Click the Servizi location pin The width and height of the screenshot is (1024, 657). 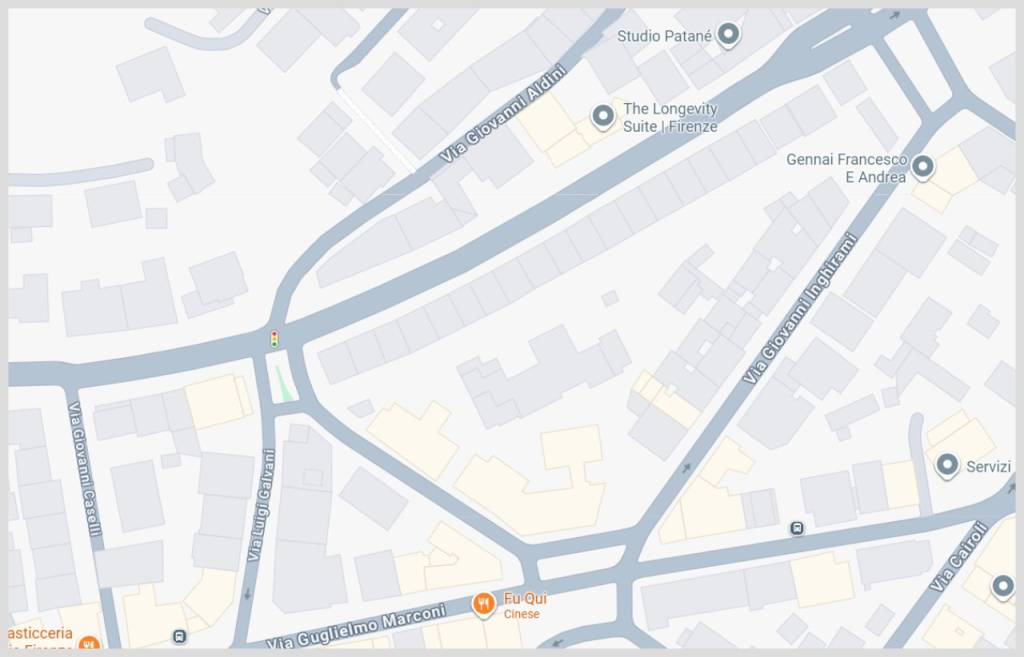click(x=947, y=465)
